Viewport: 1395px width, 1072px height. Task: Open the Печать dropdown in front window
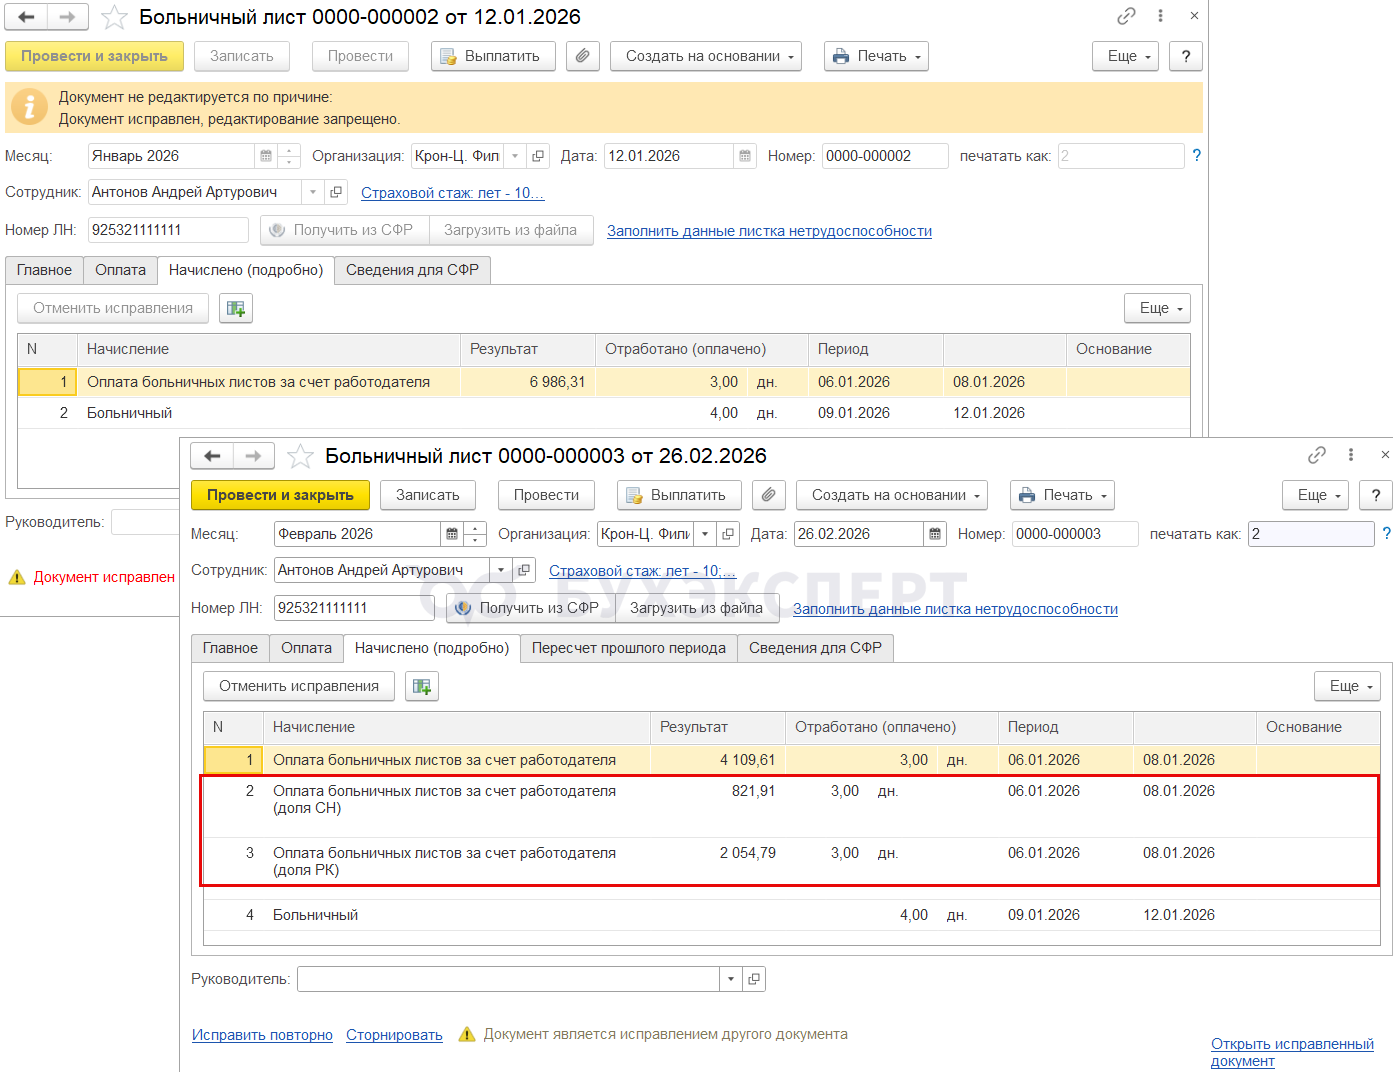[1062, 495]
